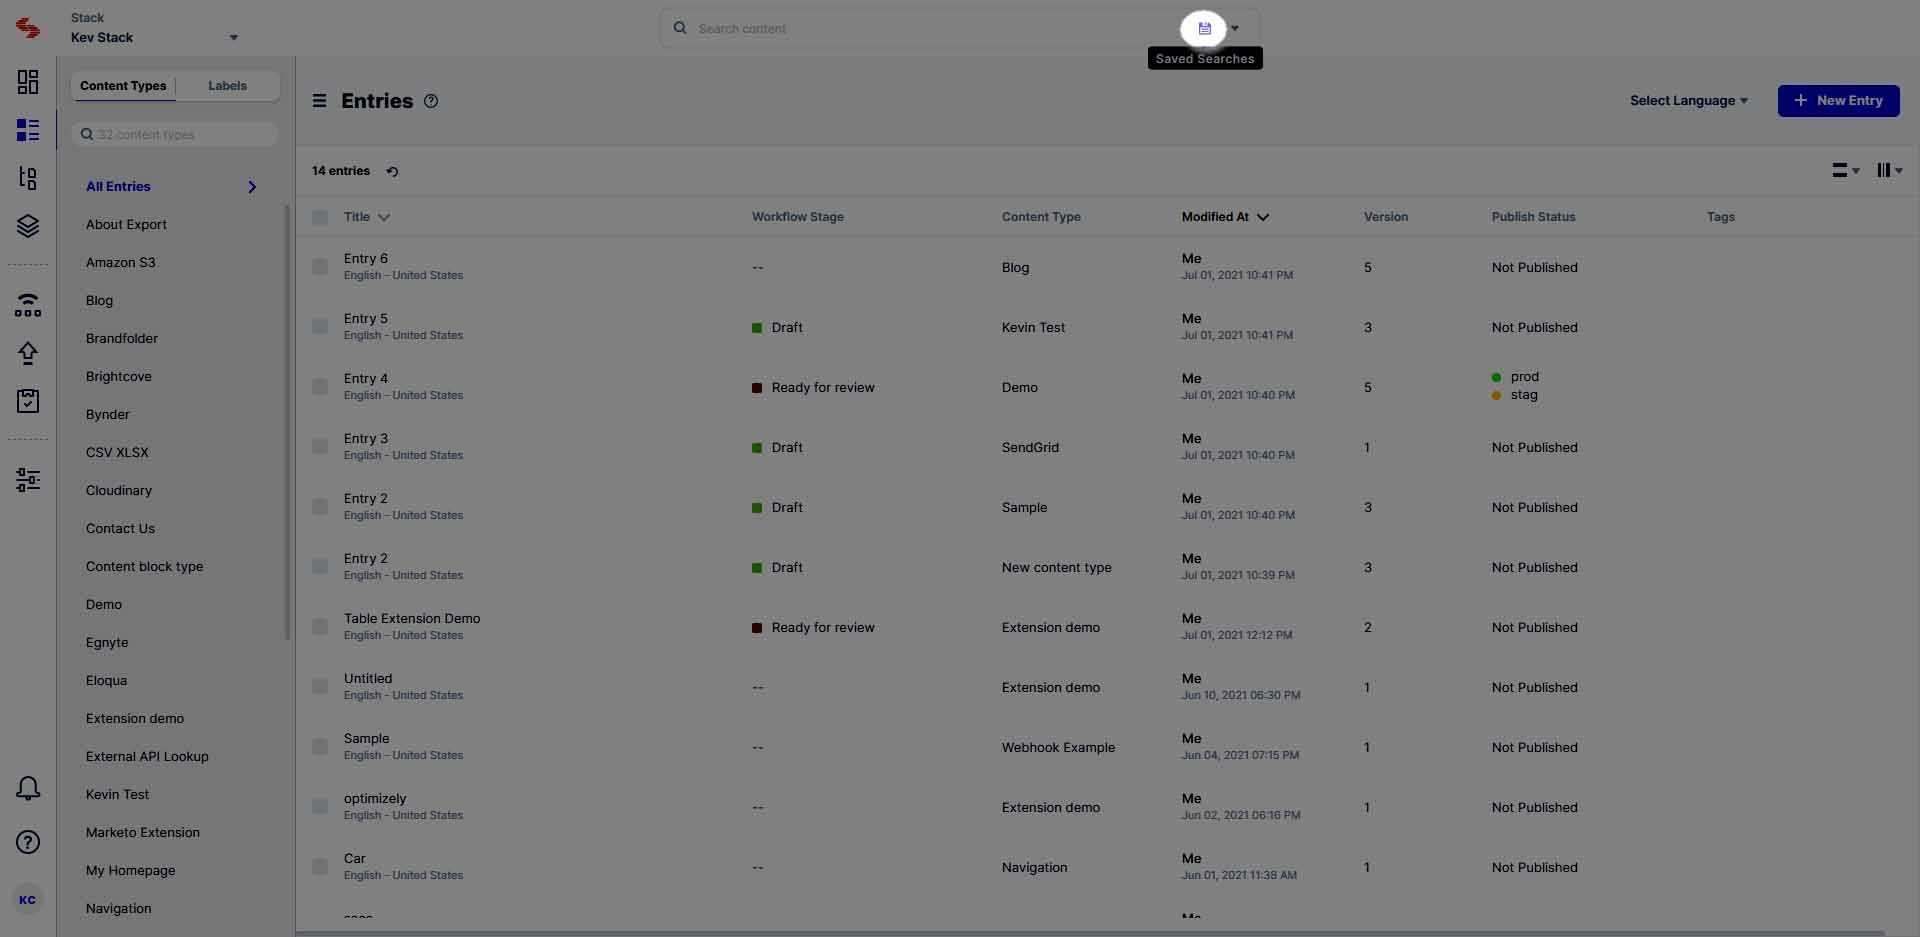Screen dimensions: 1920x937
Task: Open the KC user avatar
Action: pos(28,899)
